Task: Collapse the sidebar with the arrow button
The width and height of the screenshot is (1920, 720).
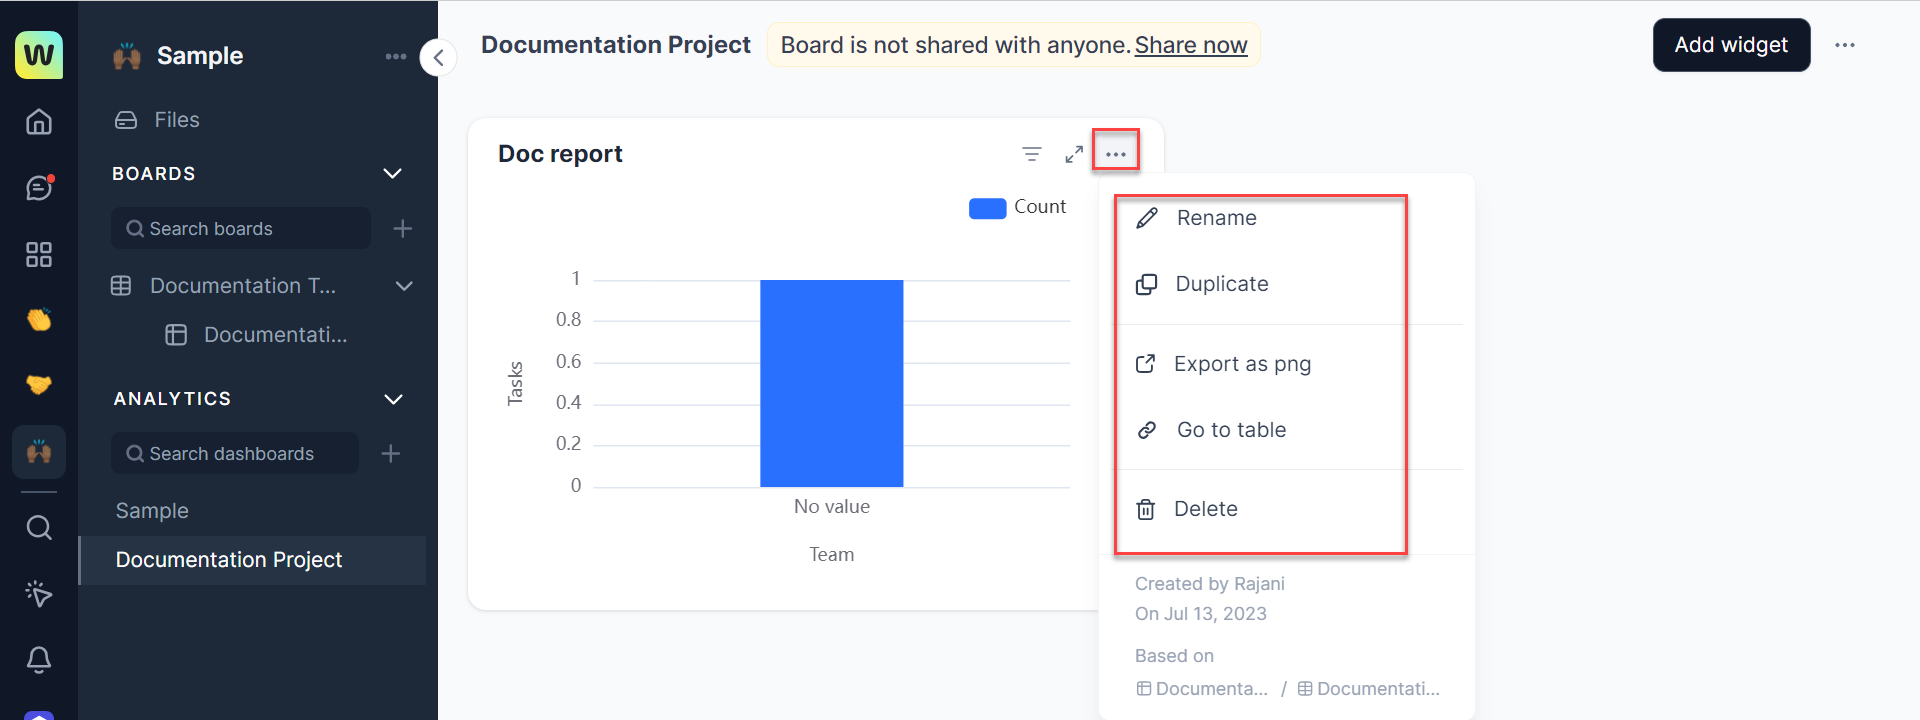Action: pos(438,58)
